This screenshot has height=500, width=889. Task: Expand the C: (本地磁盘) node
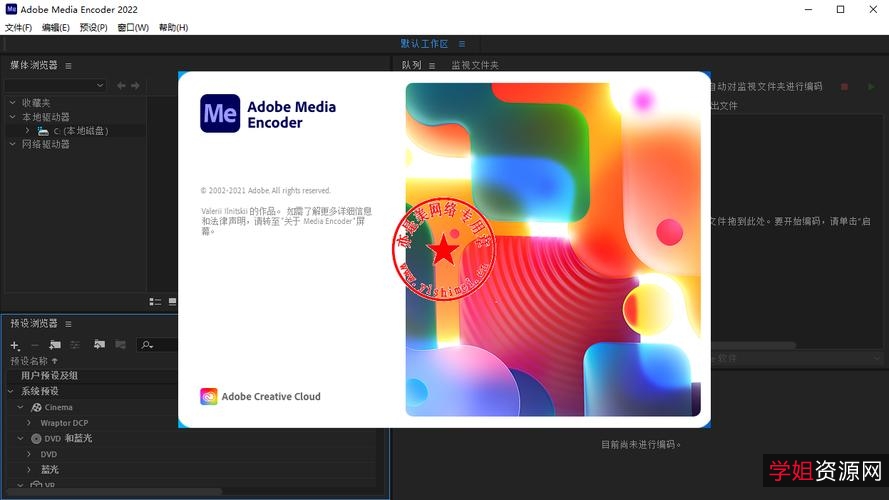(x=27, y=130)
